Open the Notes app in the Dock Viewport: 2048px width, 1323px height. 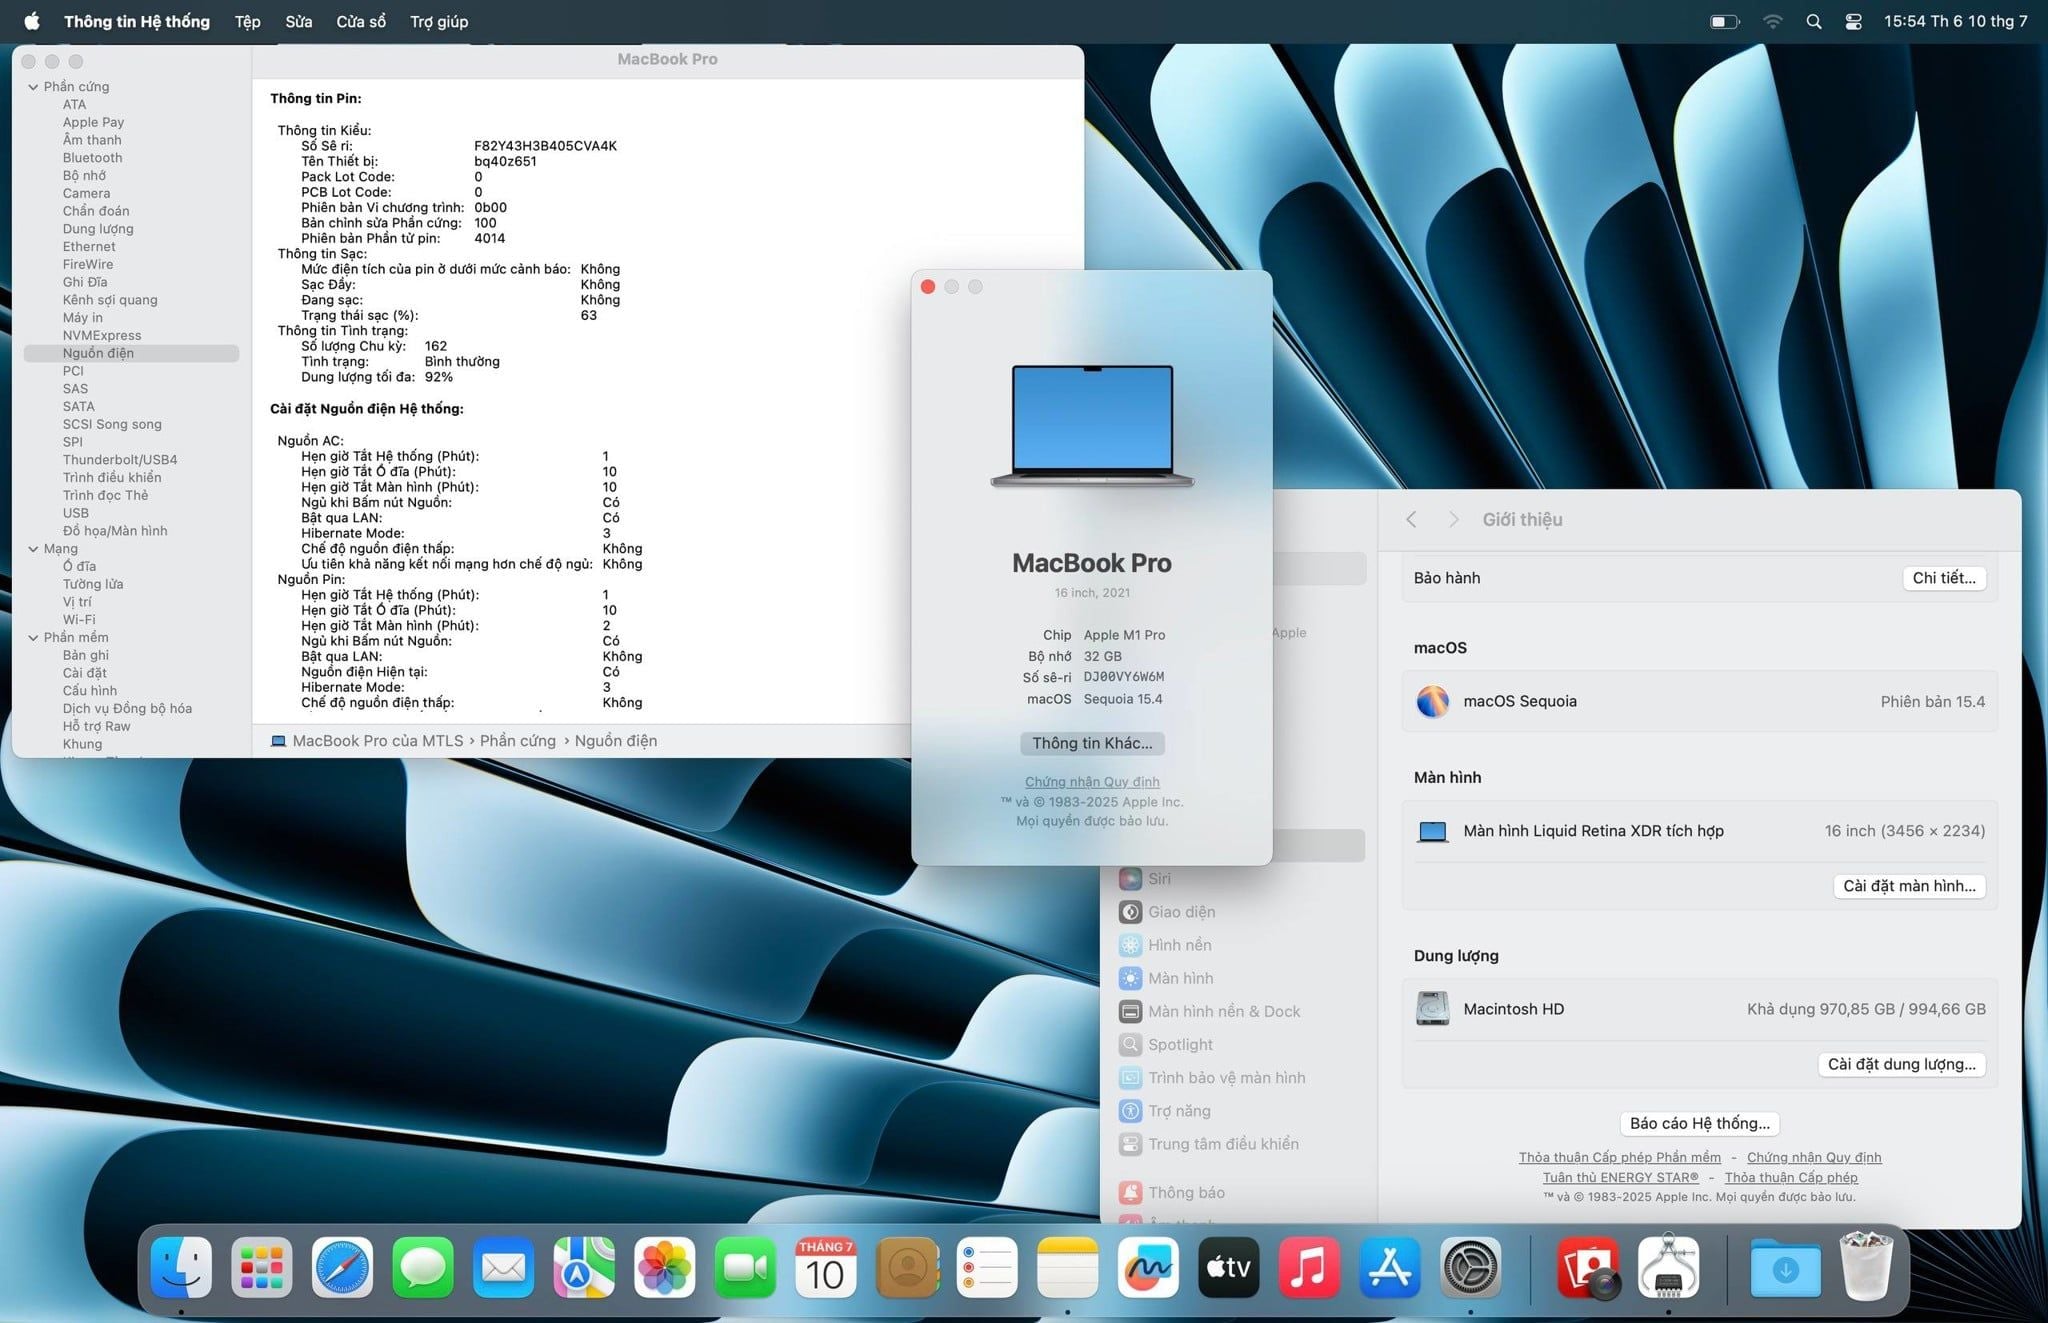(x=1068, y=1268)
